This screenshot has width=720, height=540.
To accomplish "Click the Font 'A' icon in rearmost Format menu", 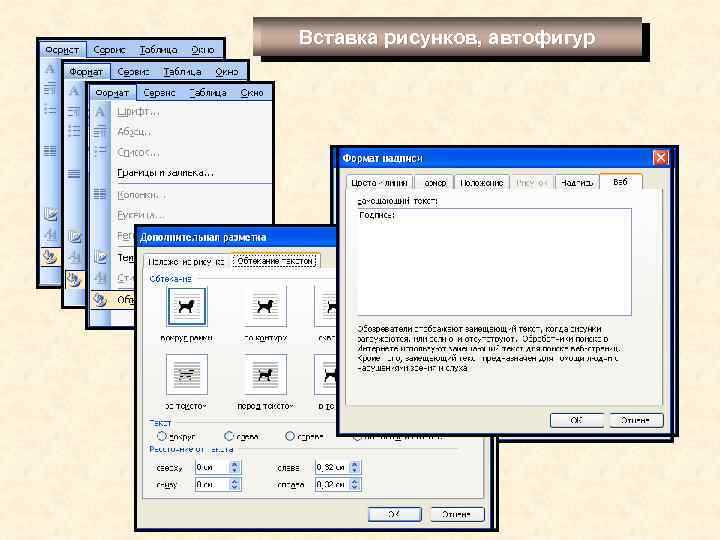I will (50, 69).
